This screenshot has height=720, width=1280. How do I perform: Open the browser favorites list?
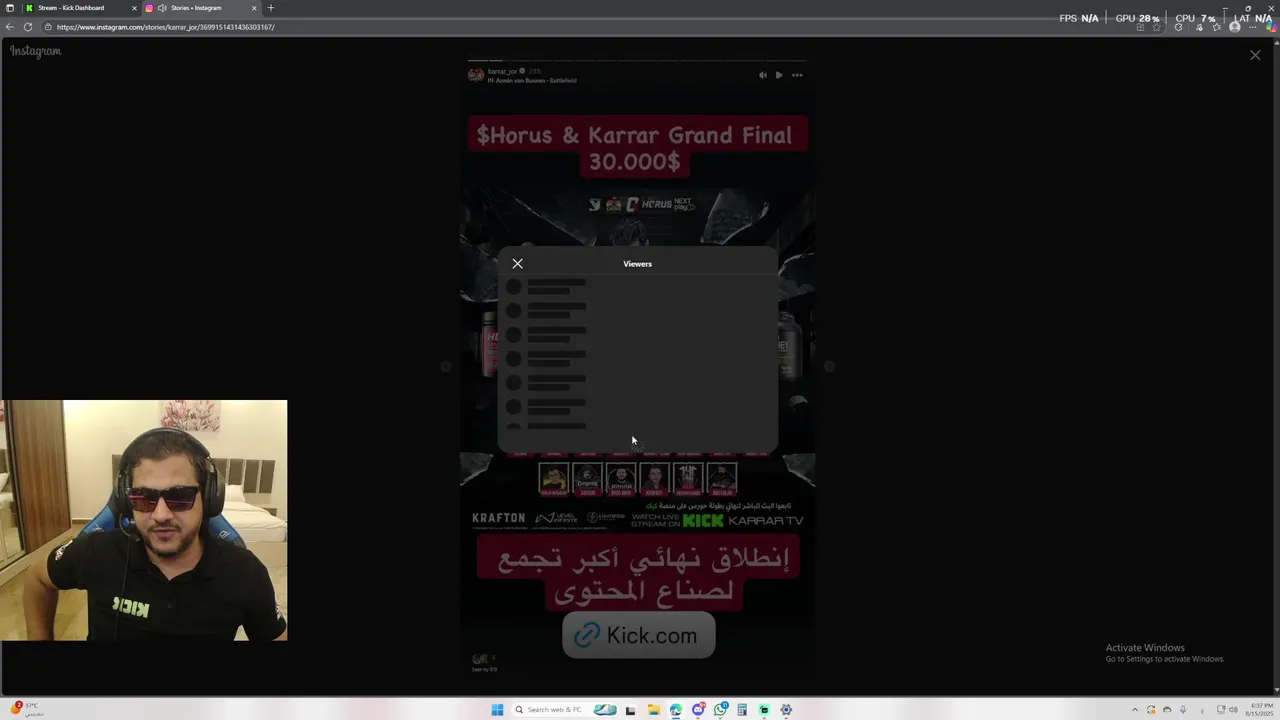pyautogui.click(x=1217, y=27)
